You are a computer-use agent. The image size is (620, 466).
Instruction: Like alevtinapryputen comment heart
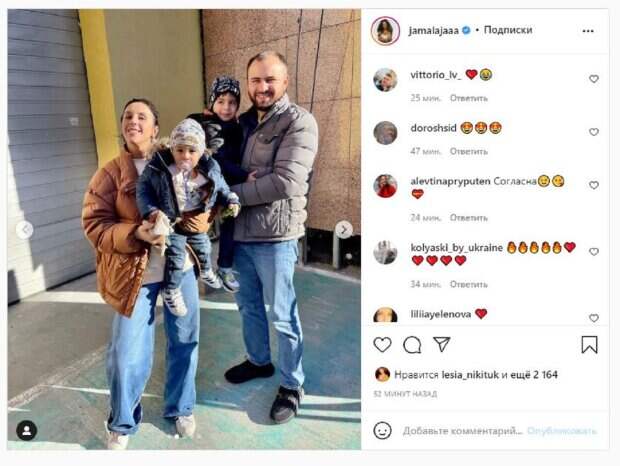[x=594, y=185]
